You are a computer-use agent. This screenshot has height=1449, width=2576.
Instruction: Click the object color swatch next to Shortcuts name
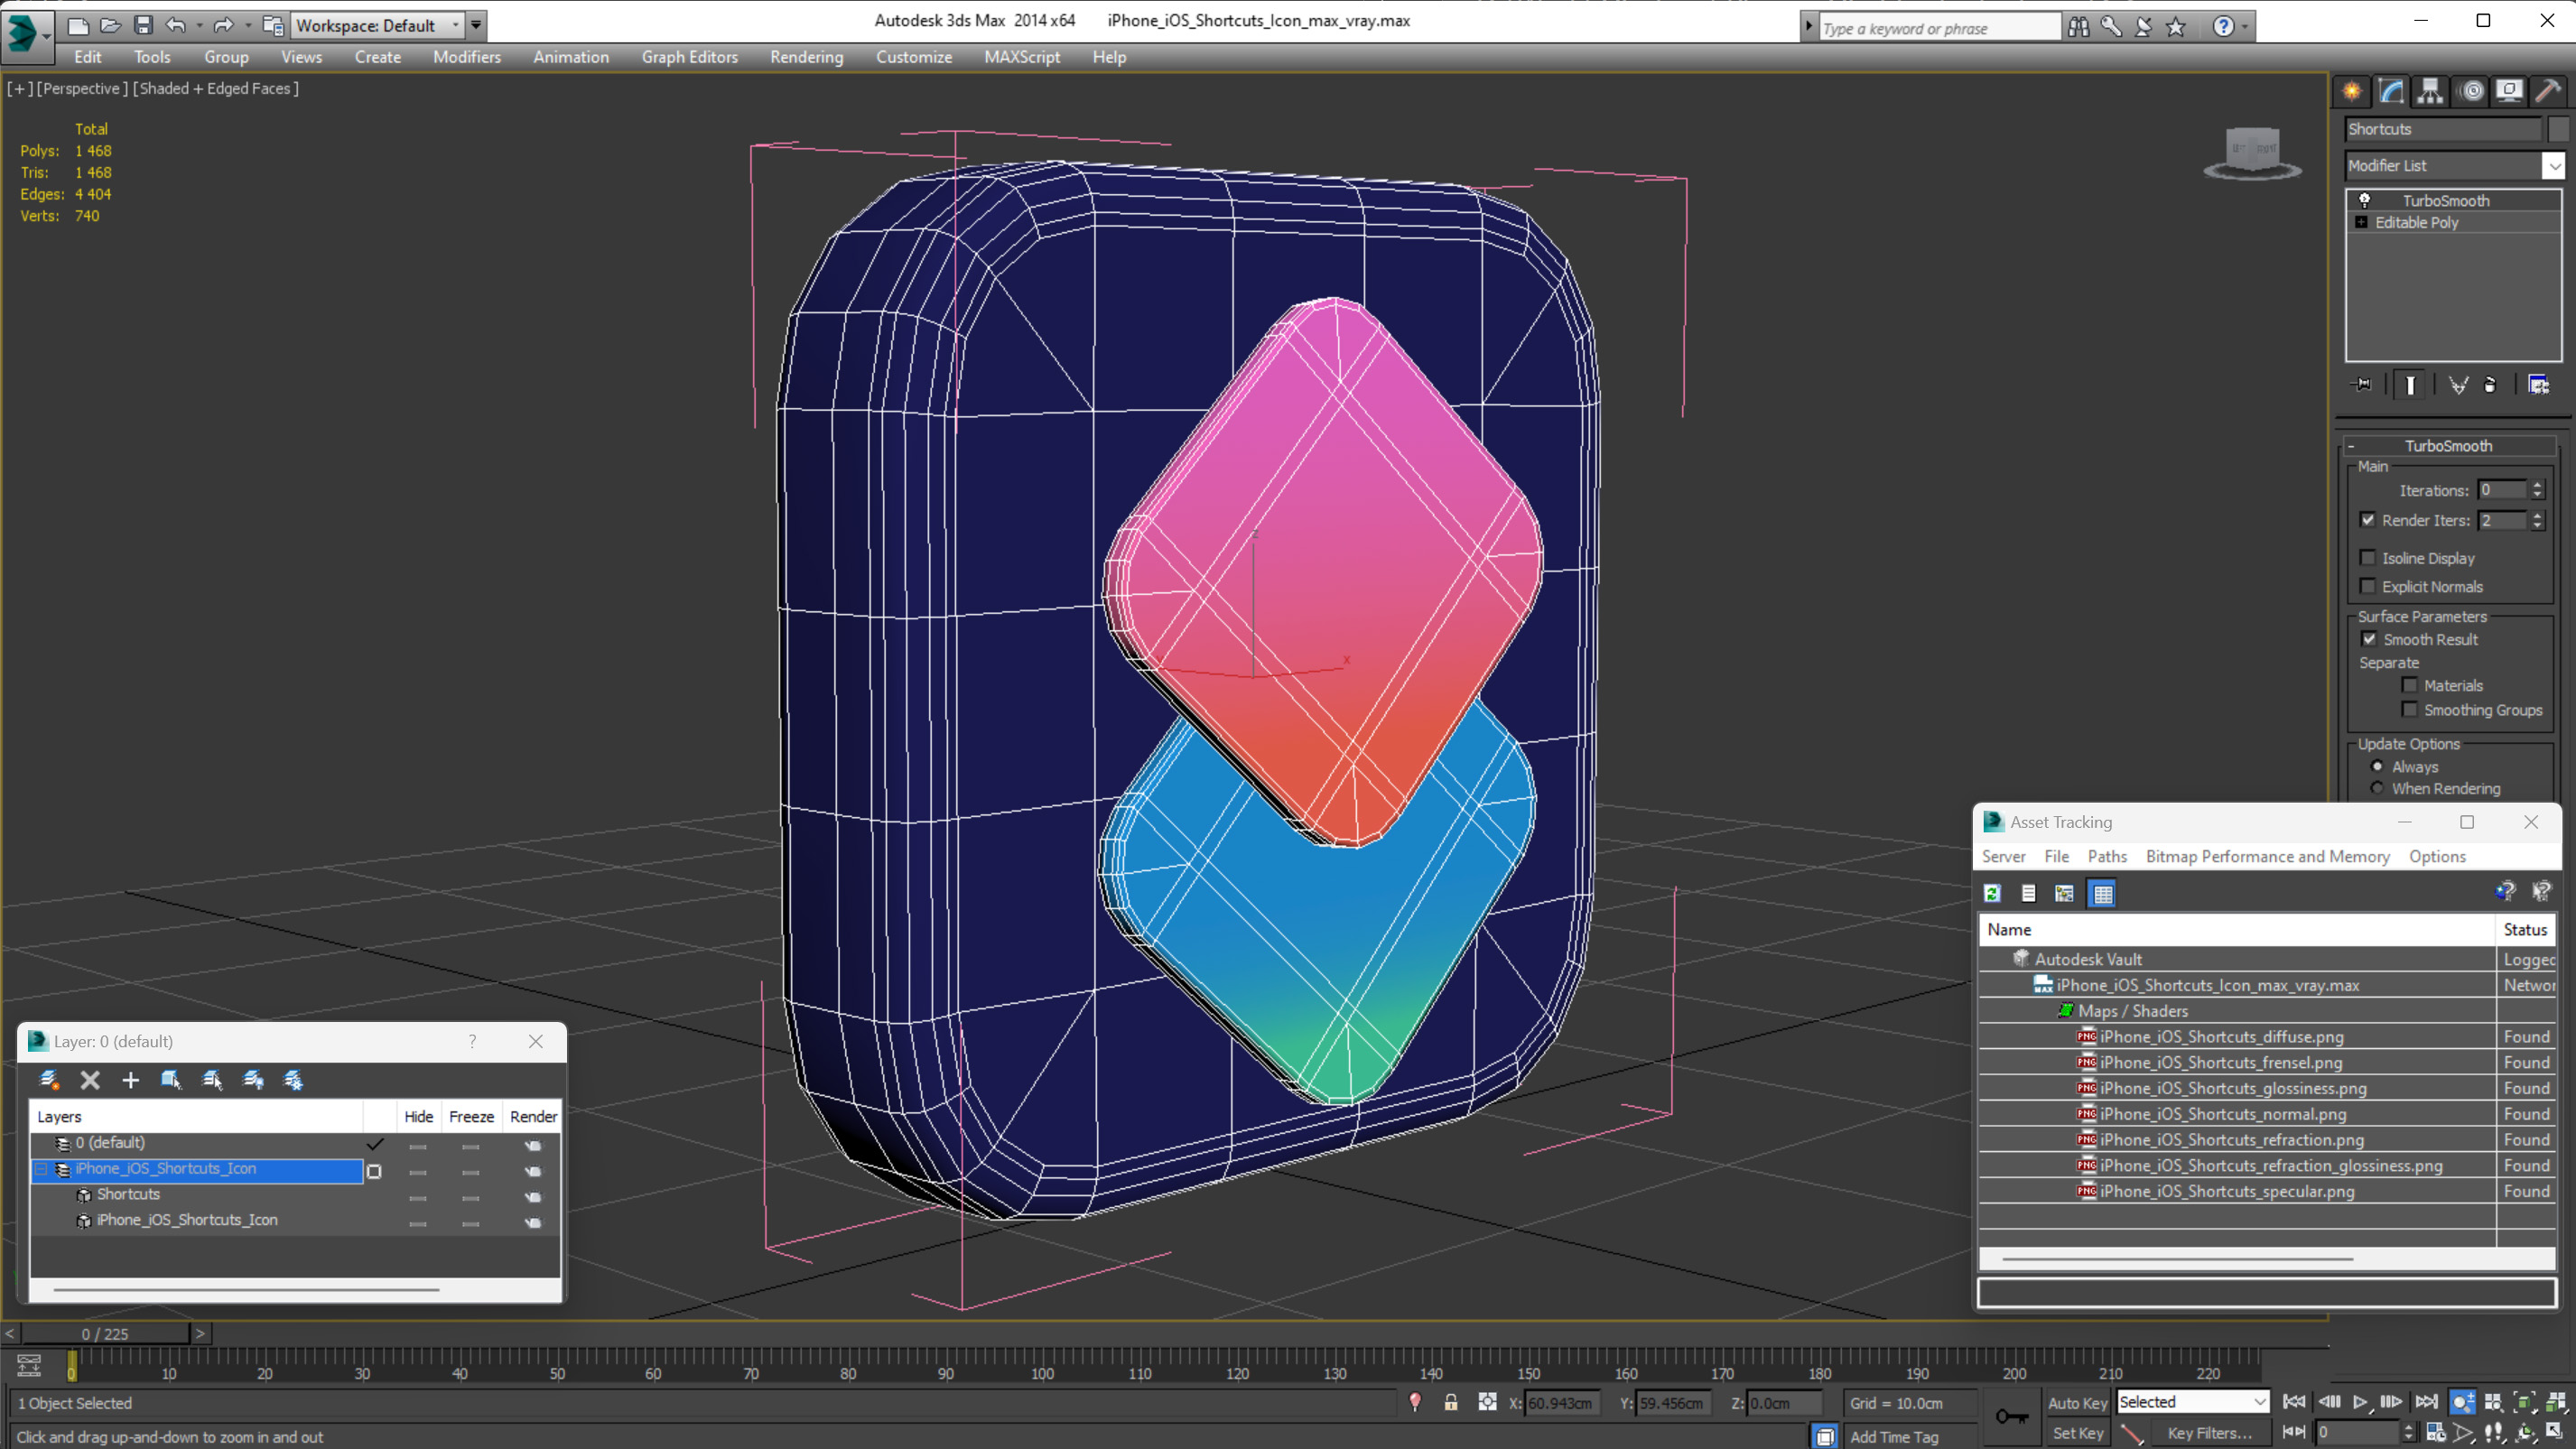click(2557, 129)
